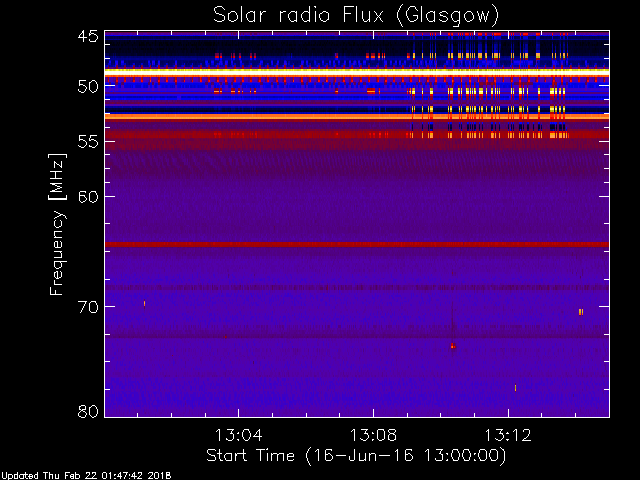Click the red-yellow spot below 13:10 near 73 MHz

(x=453, y=346)
